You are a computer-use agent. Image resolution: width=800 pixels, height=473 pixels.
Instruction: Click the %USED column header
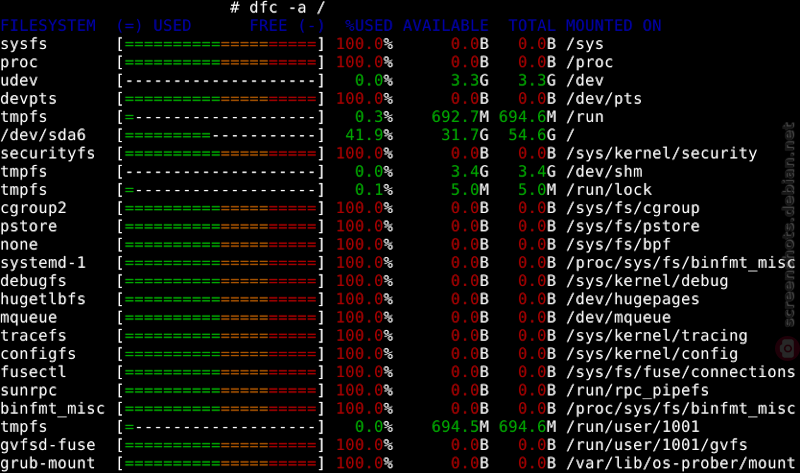click(369, 26)
